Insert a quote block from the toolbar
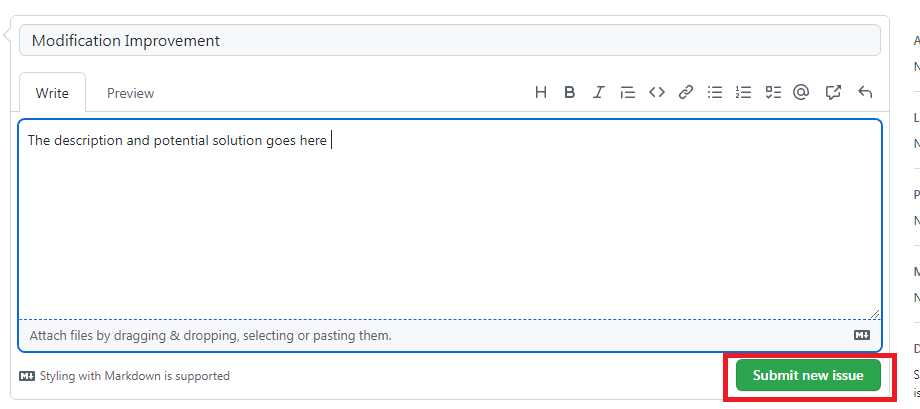The height and width of the screenshot is (409, 920). tap(627, 93)
